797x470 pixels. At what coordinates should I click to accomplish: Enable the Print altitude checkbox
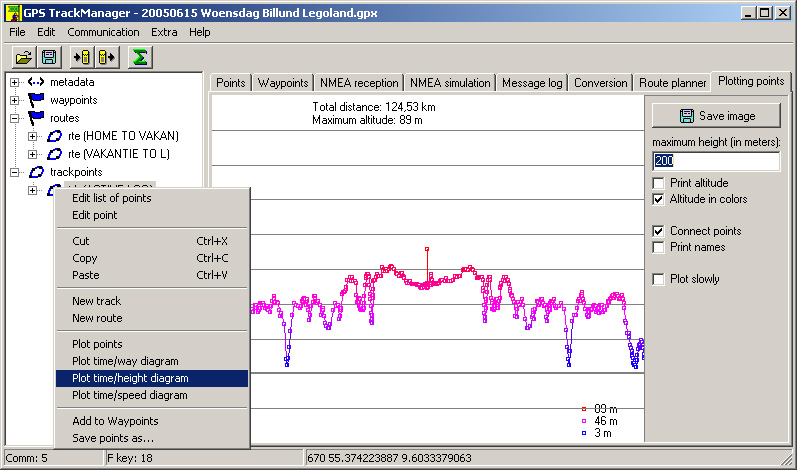pyautogui.click(x=658, y=183)
